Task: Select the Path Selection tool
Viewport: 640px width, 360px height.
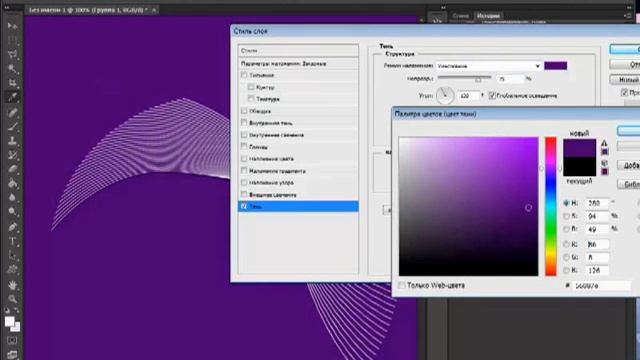Action: coord(12,256)
